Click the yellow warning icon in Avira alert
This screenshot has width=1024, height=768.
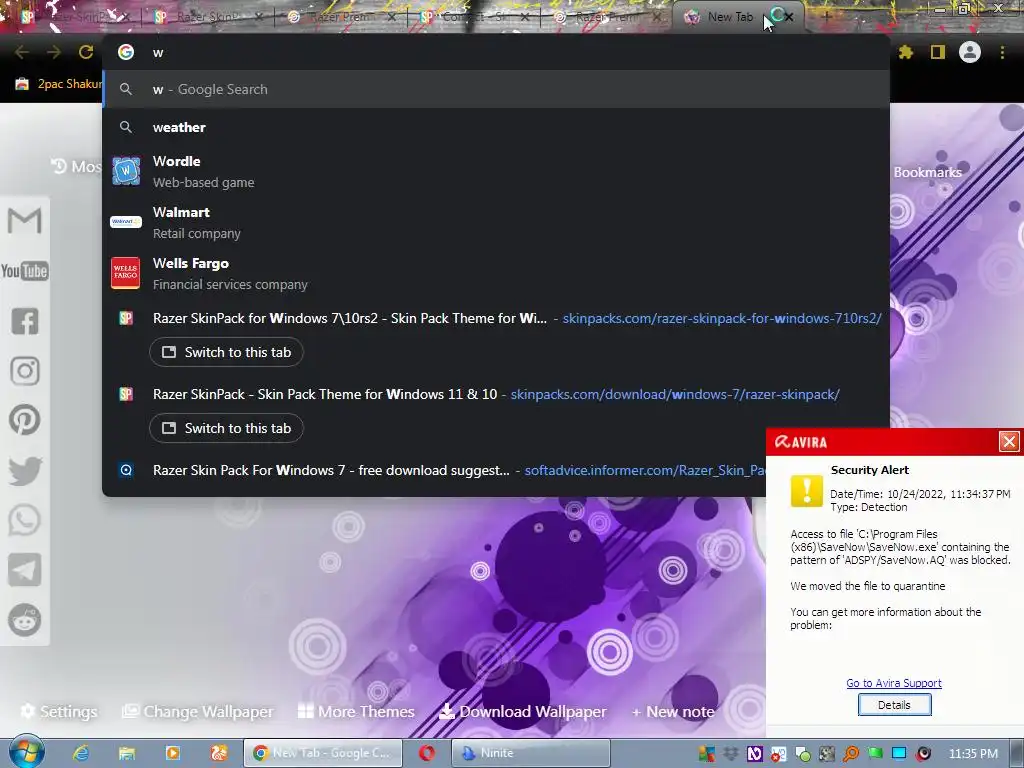point(807,490)
